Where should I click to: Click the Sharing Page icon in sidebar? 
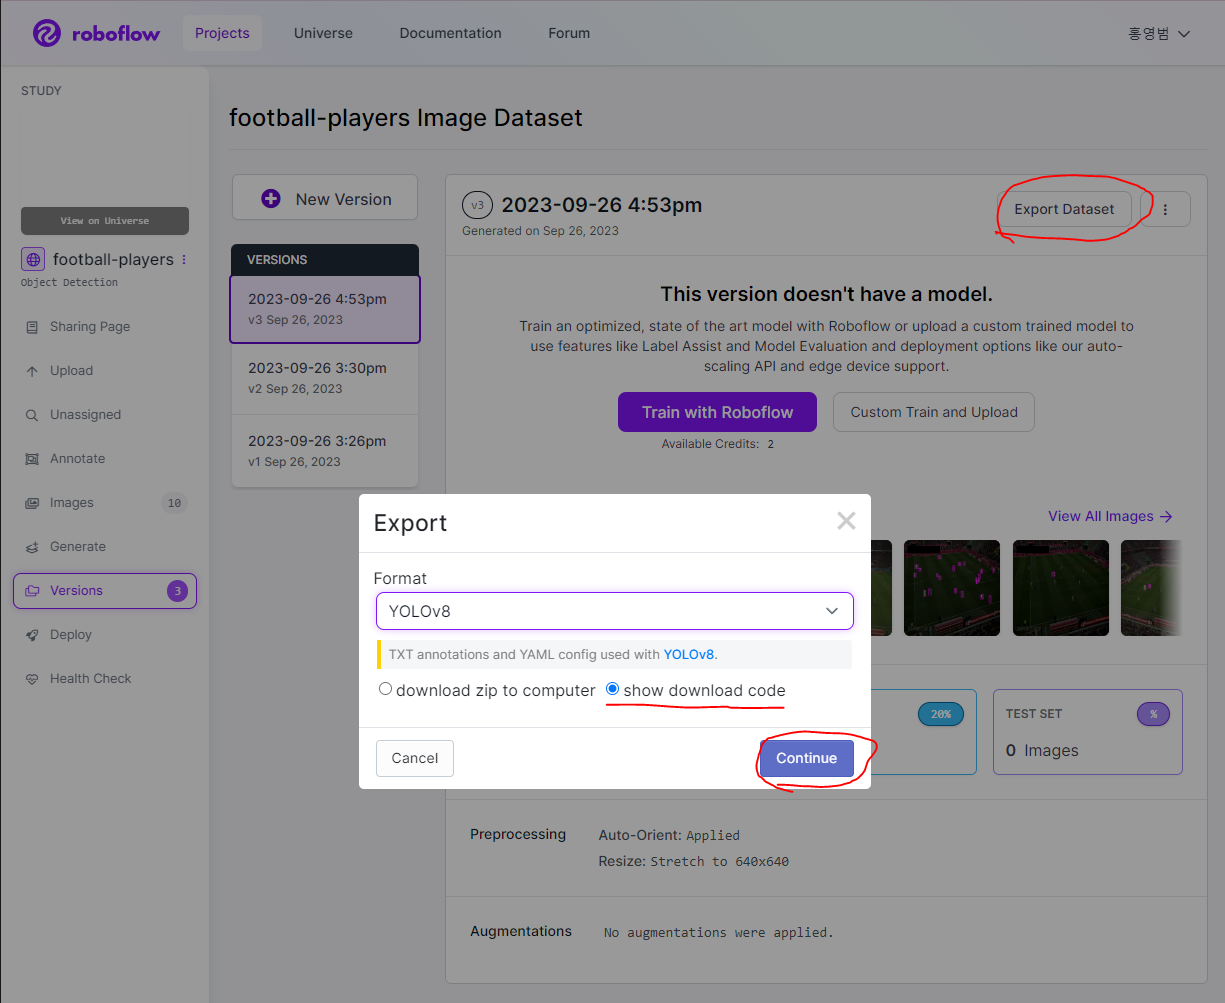click(31, 327)
